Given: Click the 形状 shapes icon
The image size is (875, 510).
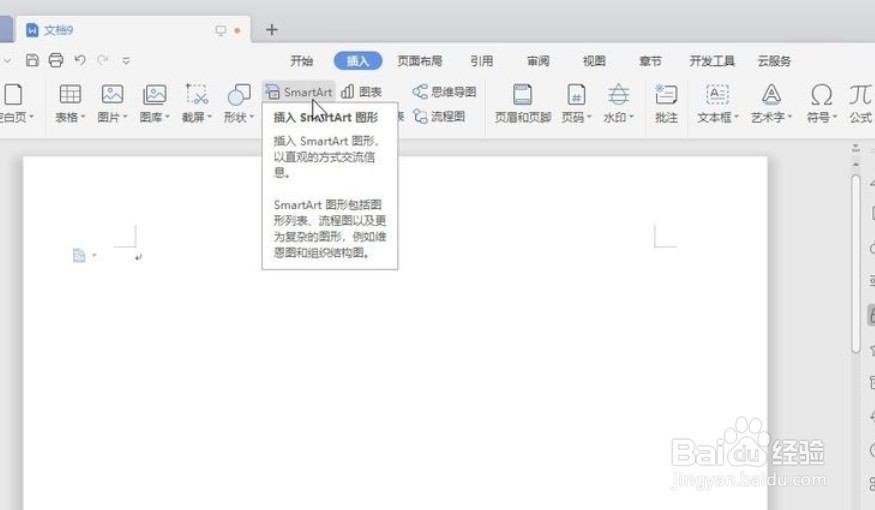Looking at the screenshot, I should 239,94.
